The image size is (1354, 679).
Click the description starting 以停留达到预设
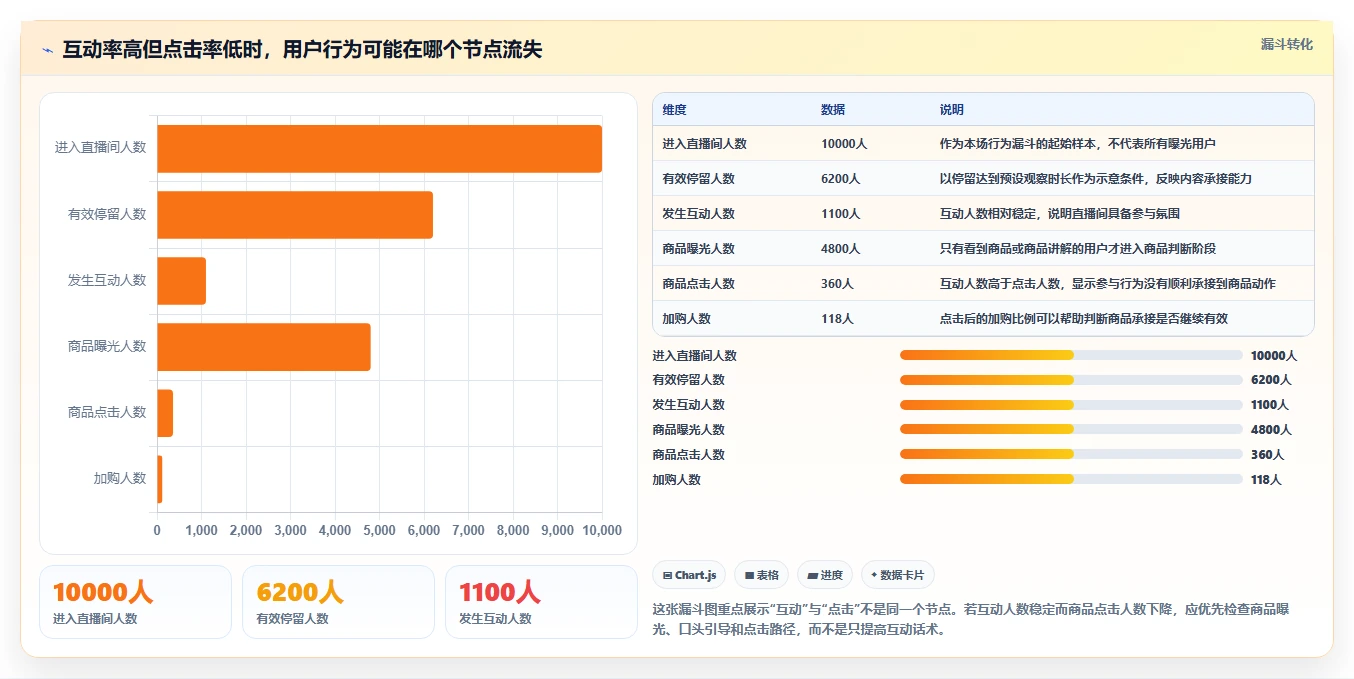[1096, 179]
